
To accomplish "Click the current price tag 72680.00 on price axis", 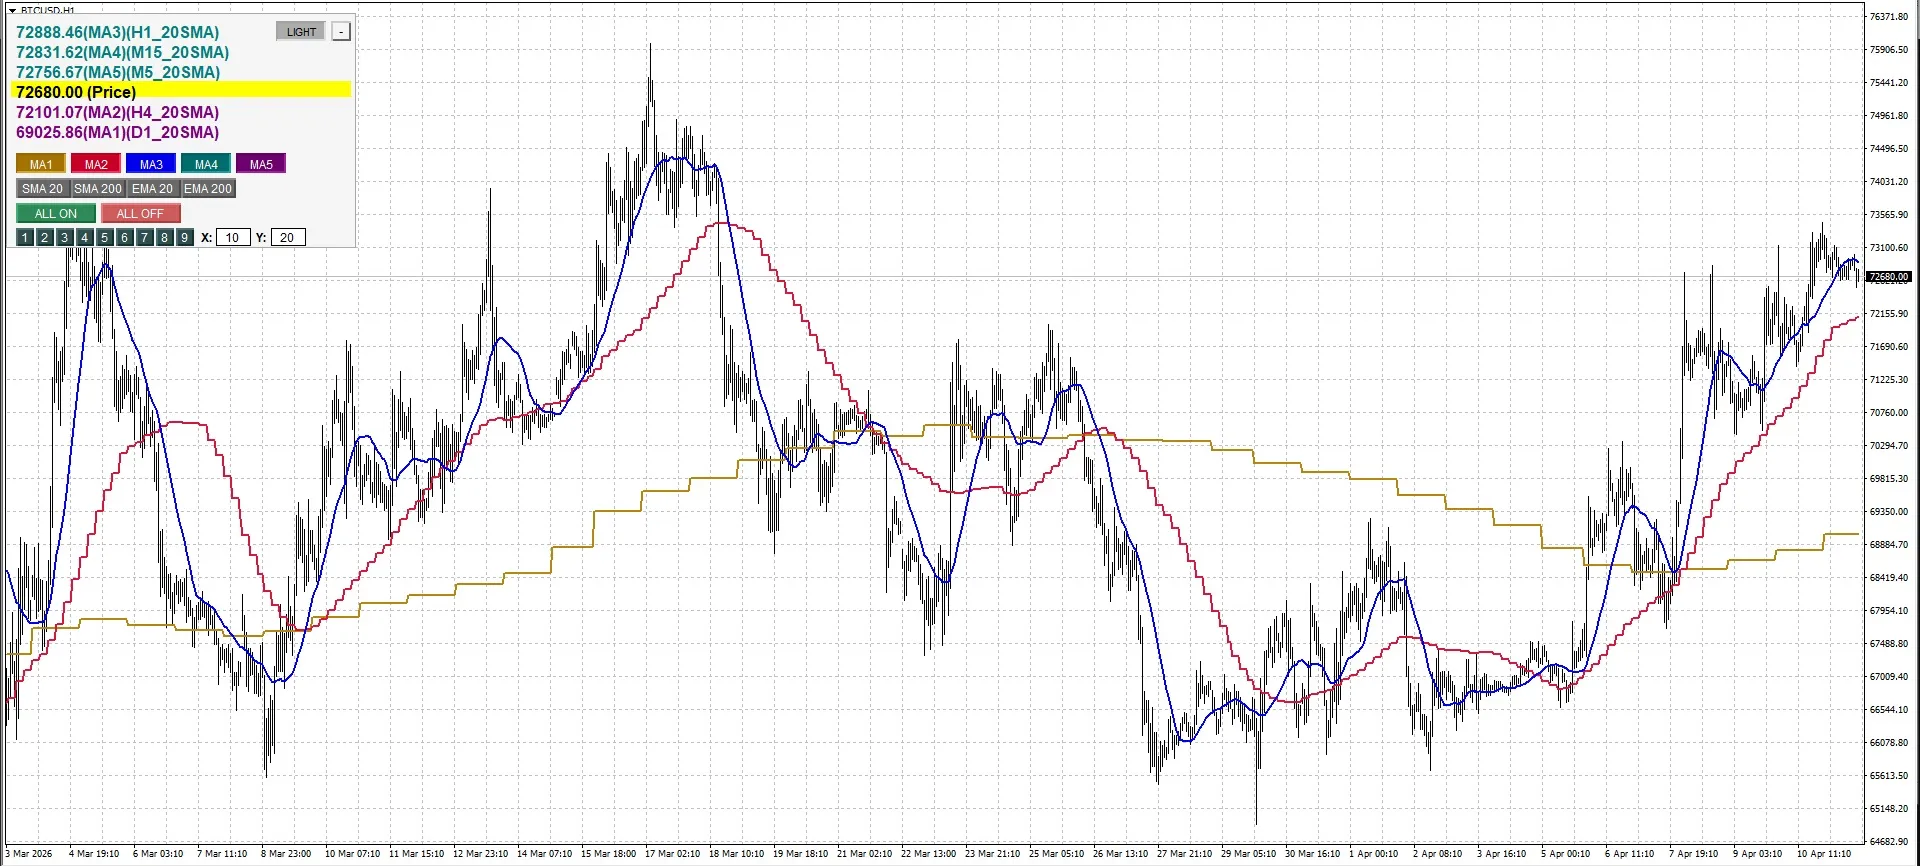I will (1889, 277).
